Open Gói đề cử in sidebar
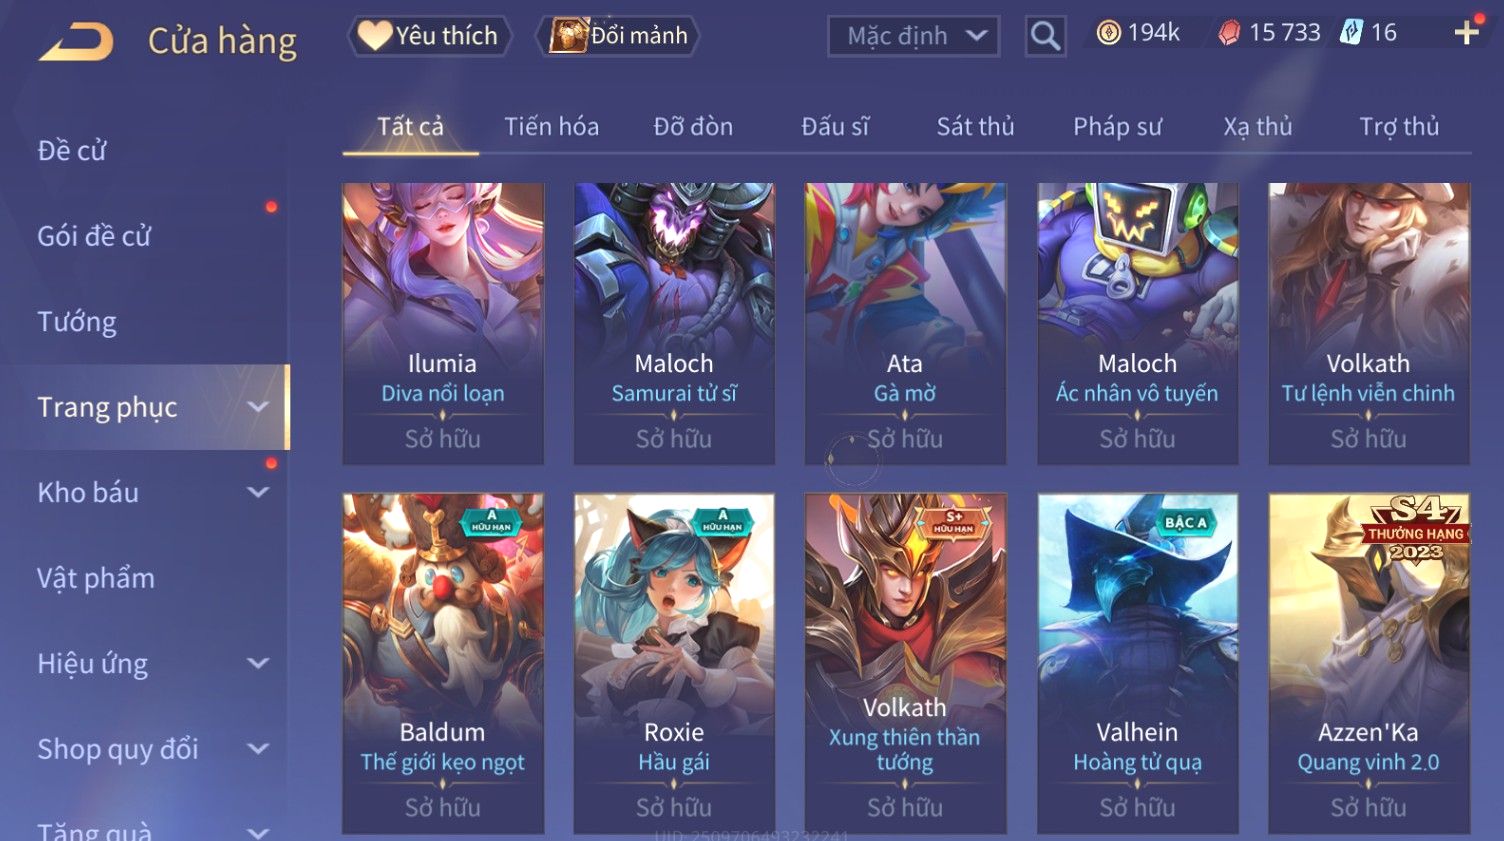The image size is (1504, 841). click(x=94, y=236)
